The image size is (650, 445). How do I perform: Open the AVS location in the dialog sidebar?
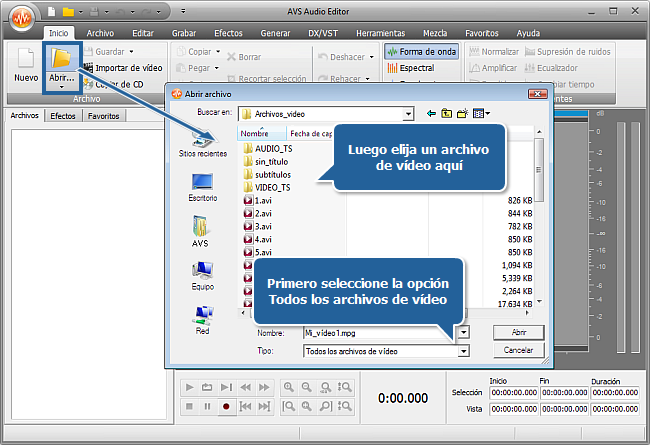click(200, 231)
